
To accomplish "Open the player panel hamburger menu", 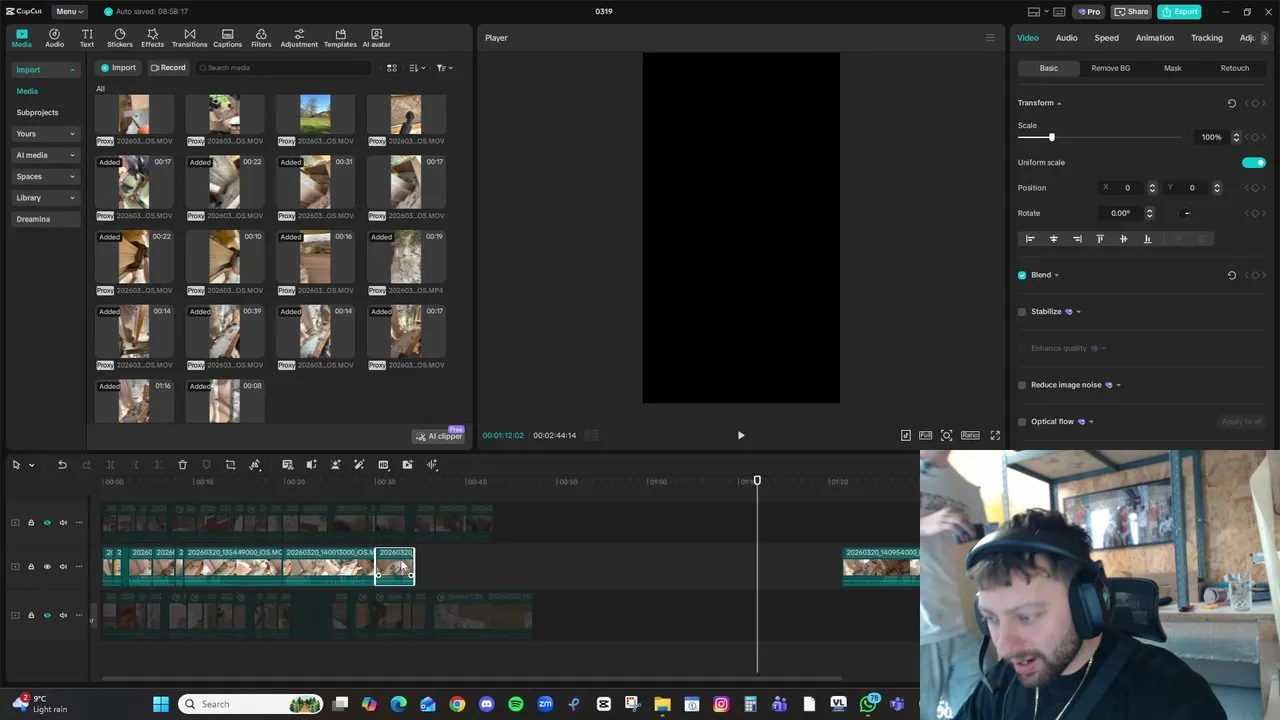I will (990, 38).
